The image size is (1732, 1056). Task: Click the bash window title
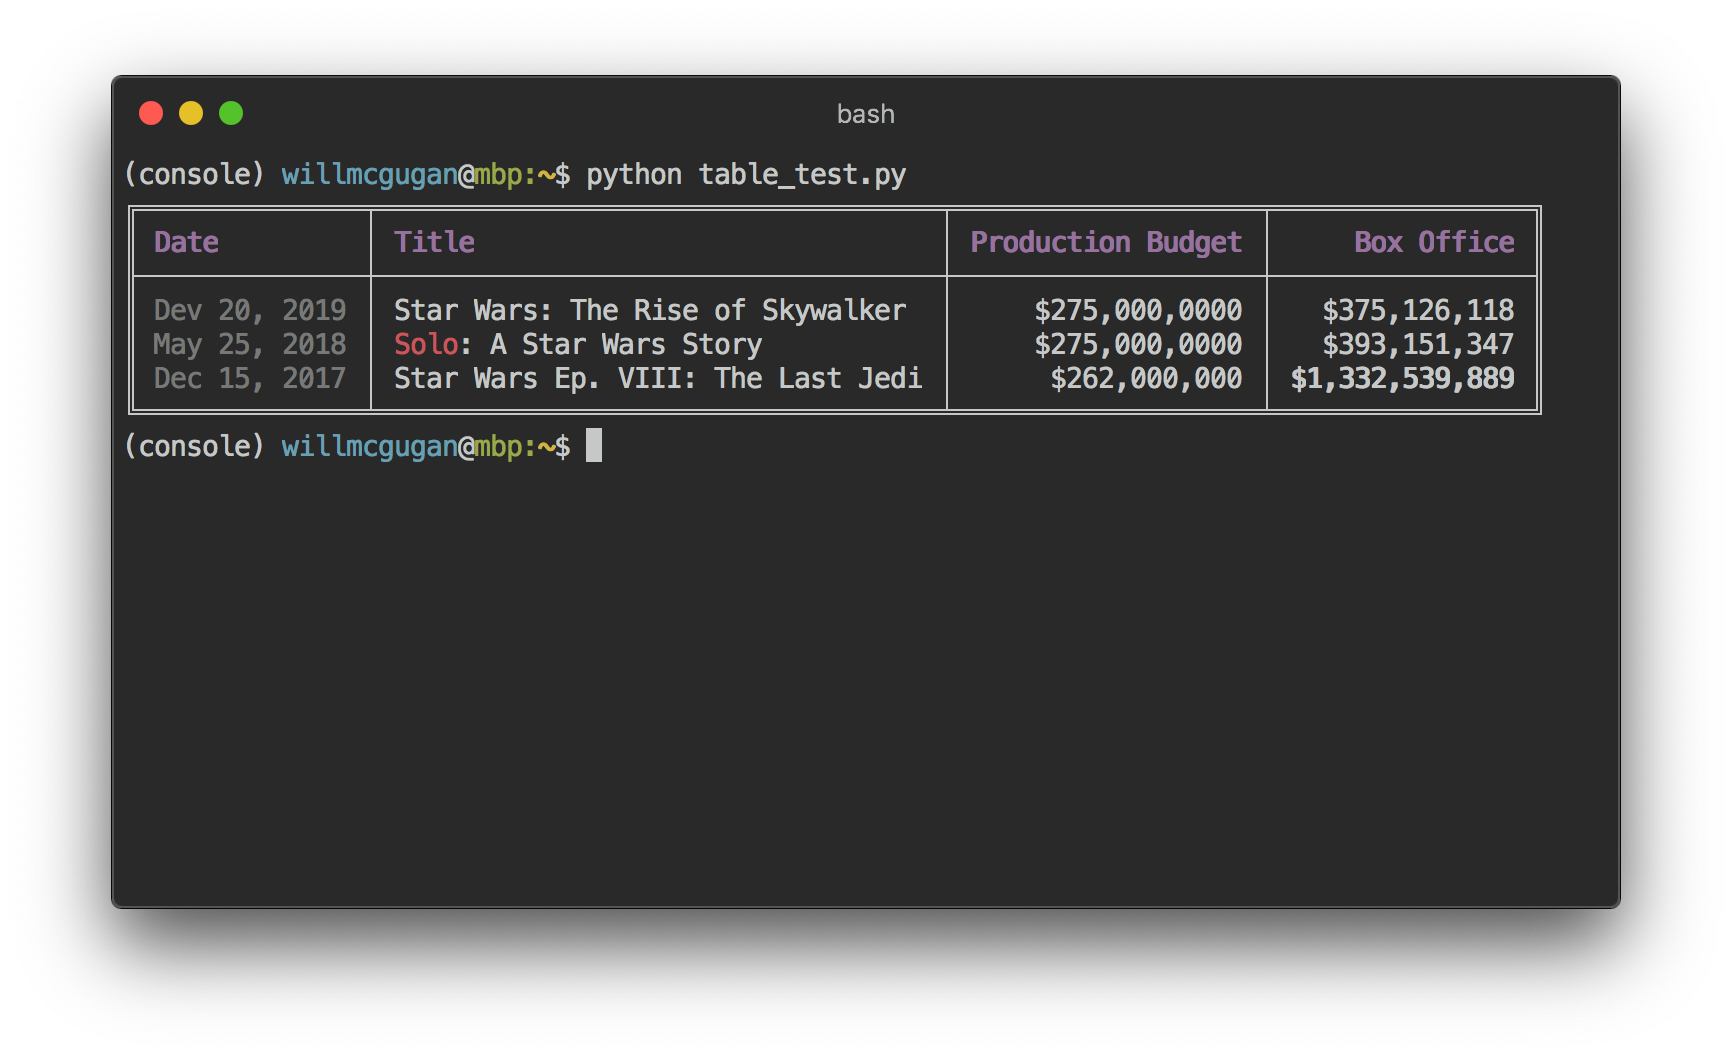865,114
